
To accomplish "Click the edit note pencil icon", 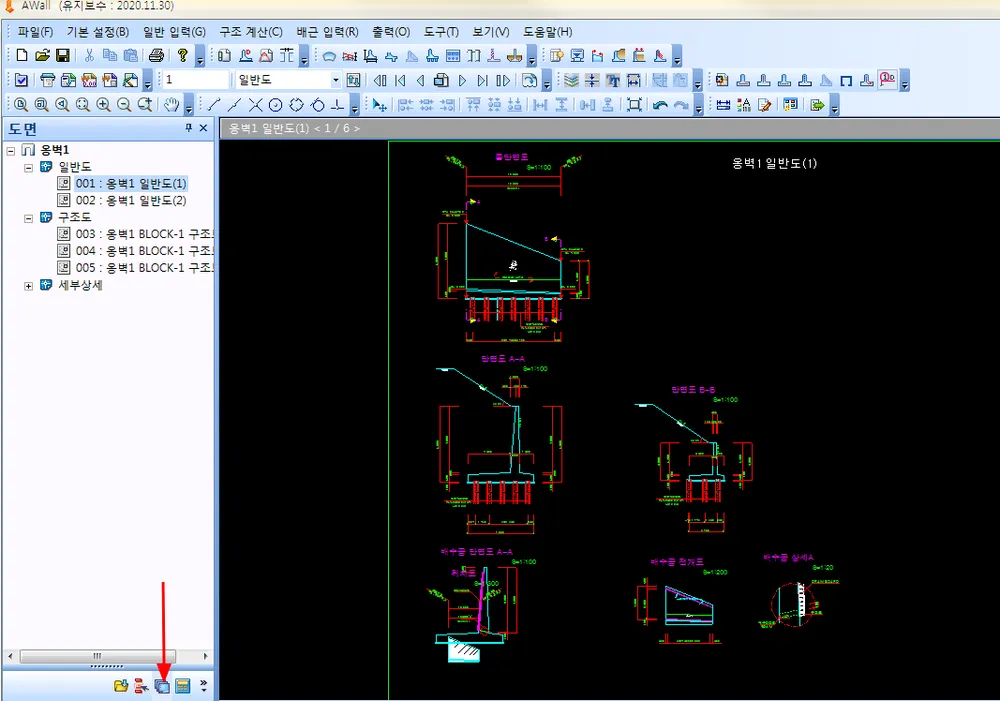I will coord(765,104).
